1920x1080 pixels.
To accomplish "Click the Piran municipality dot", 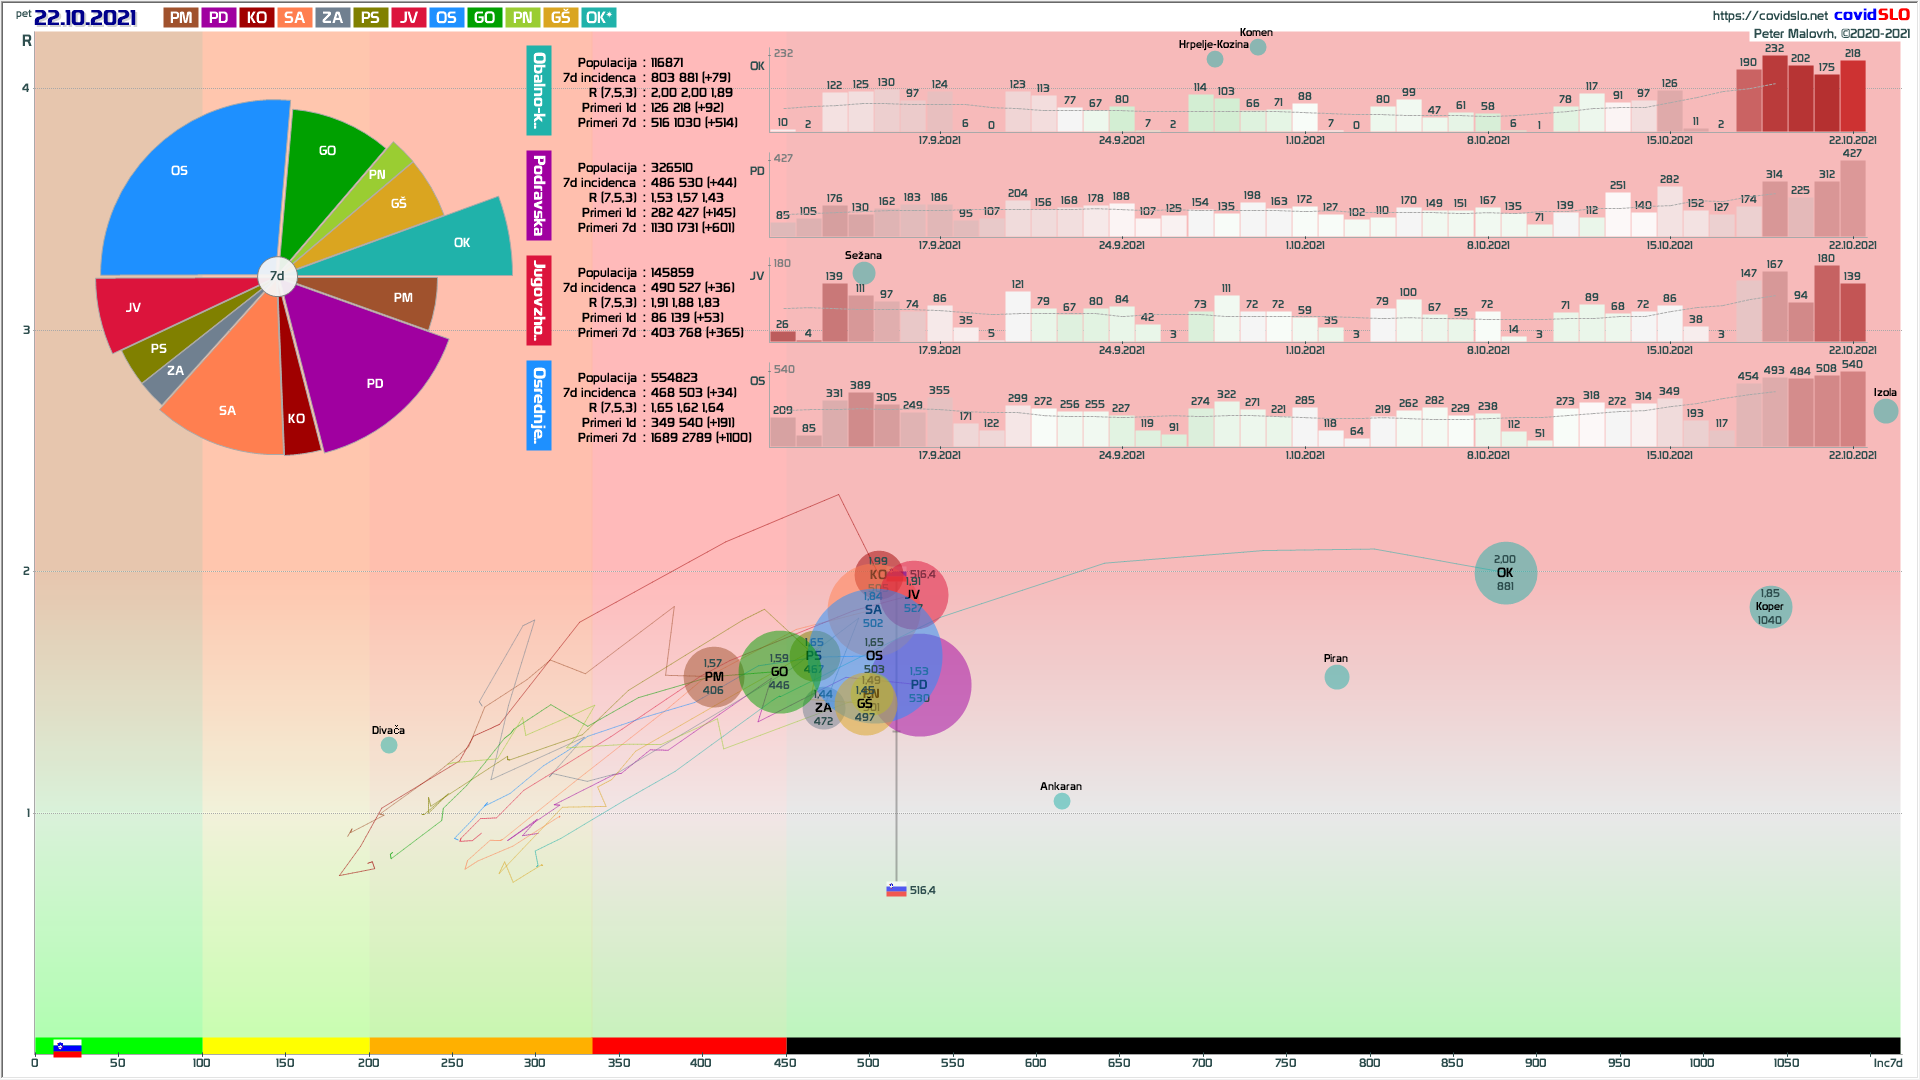I will tap(1336, 677).
